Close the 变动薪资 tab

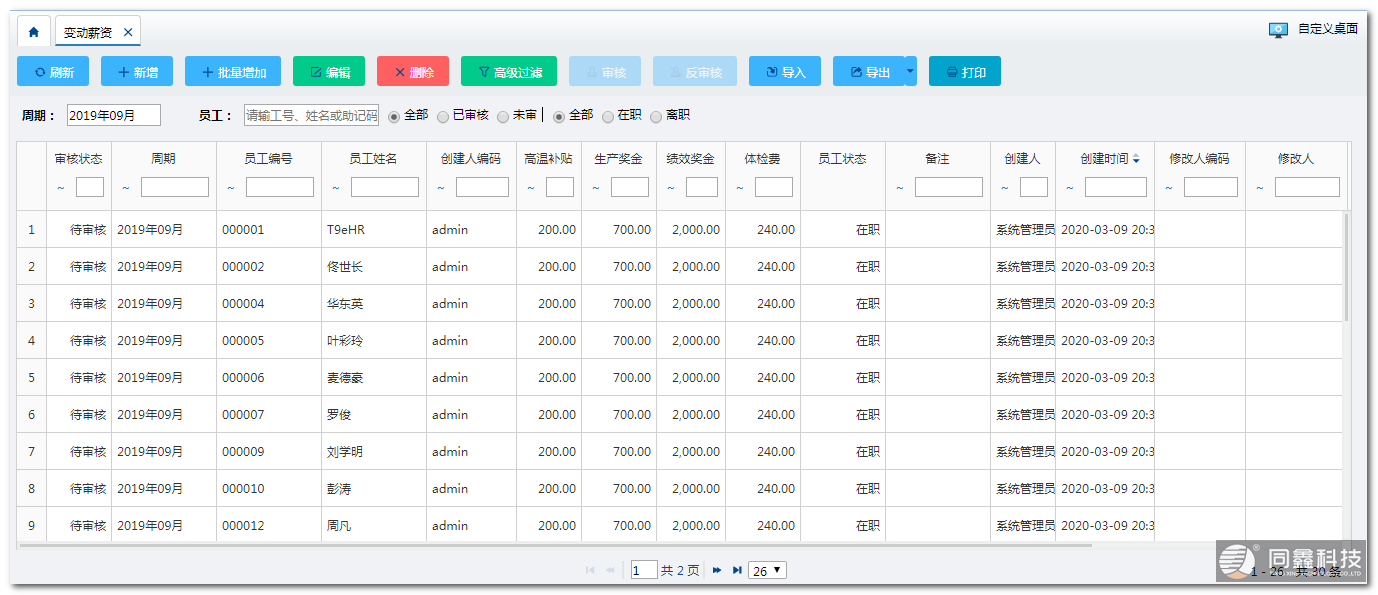[x=128, y=32]
